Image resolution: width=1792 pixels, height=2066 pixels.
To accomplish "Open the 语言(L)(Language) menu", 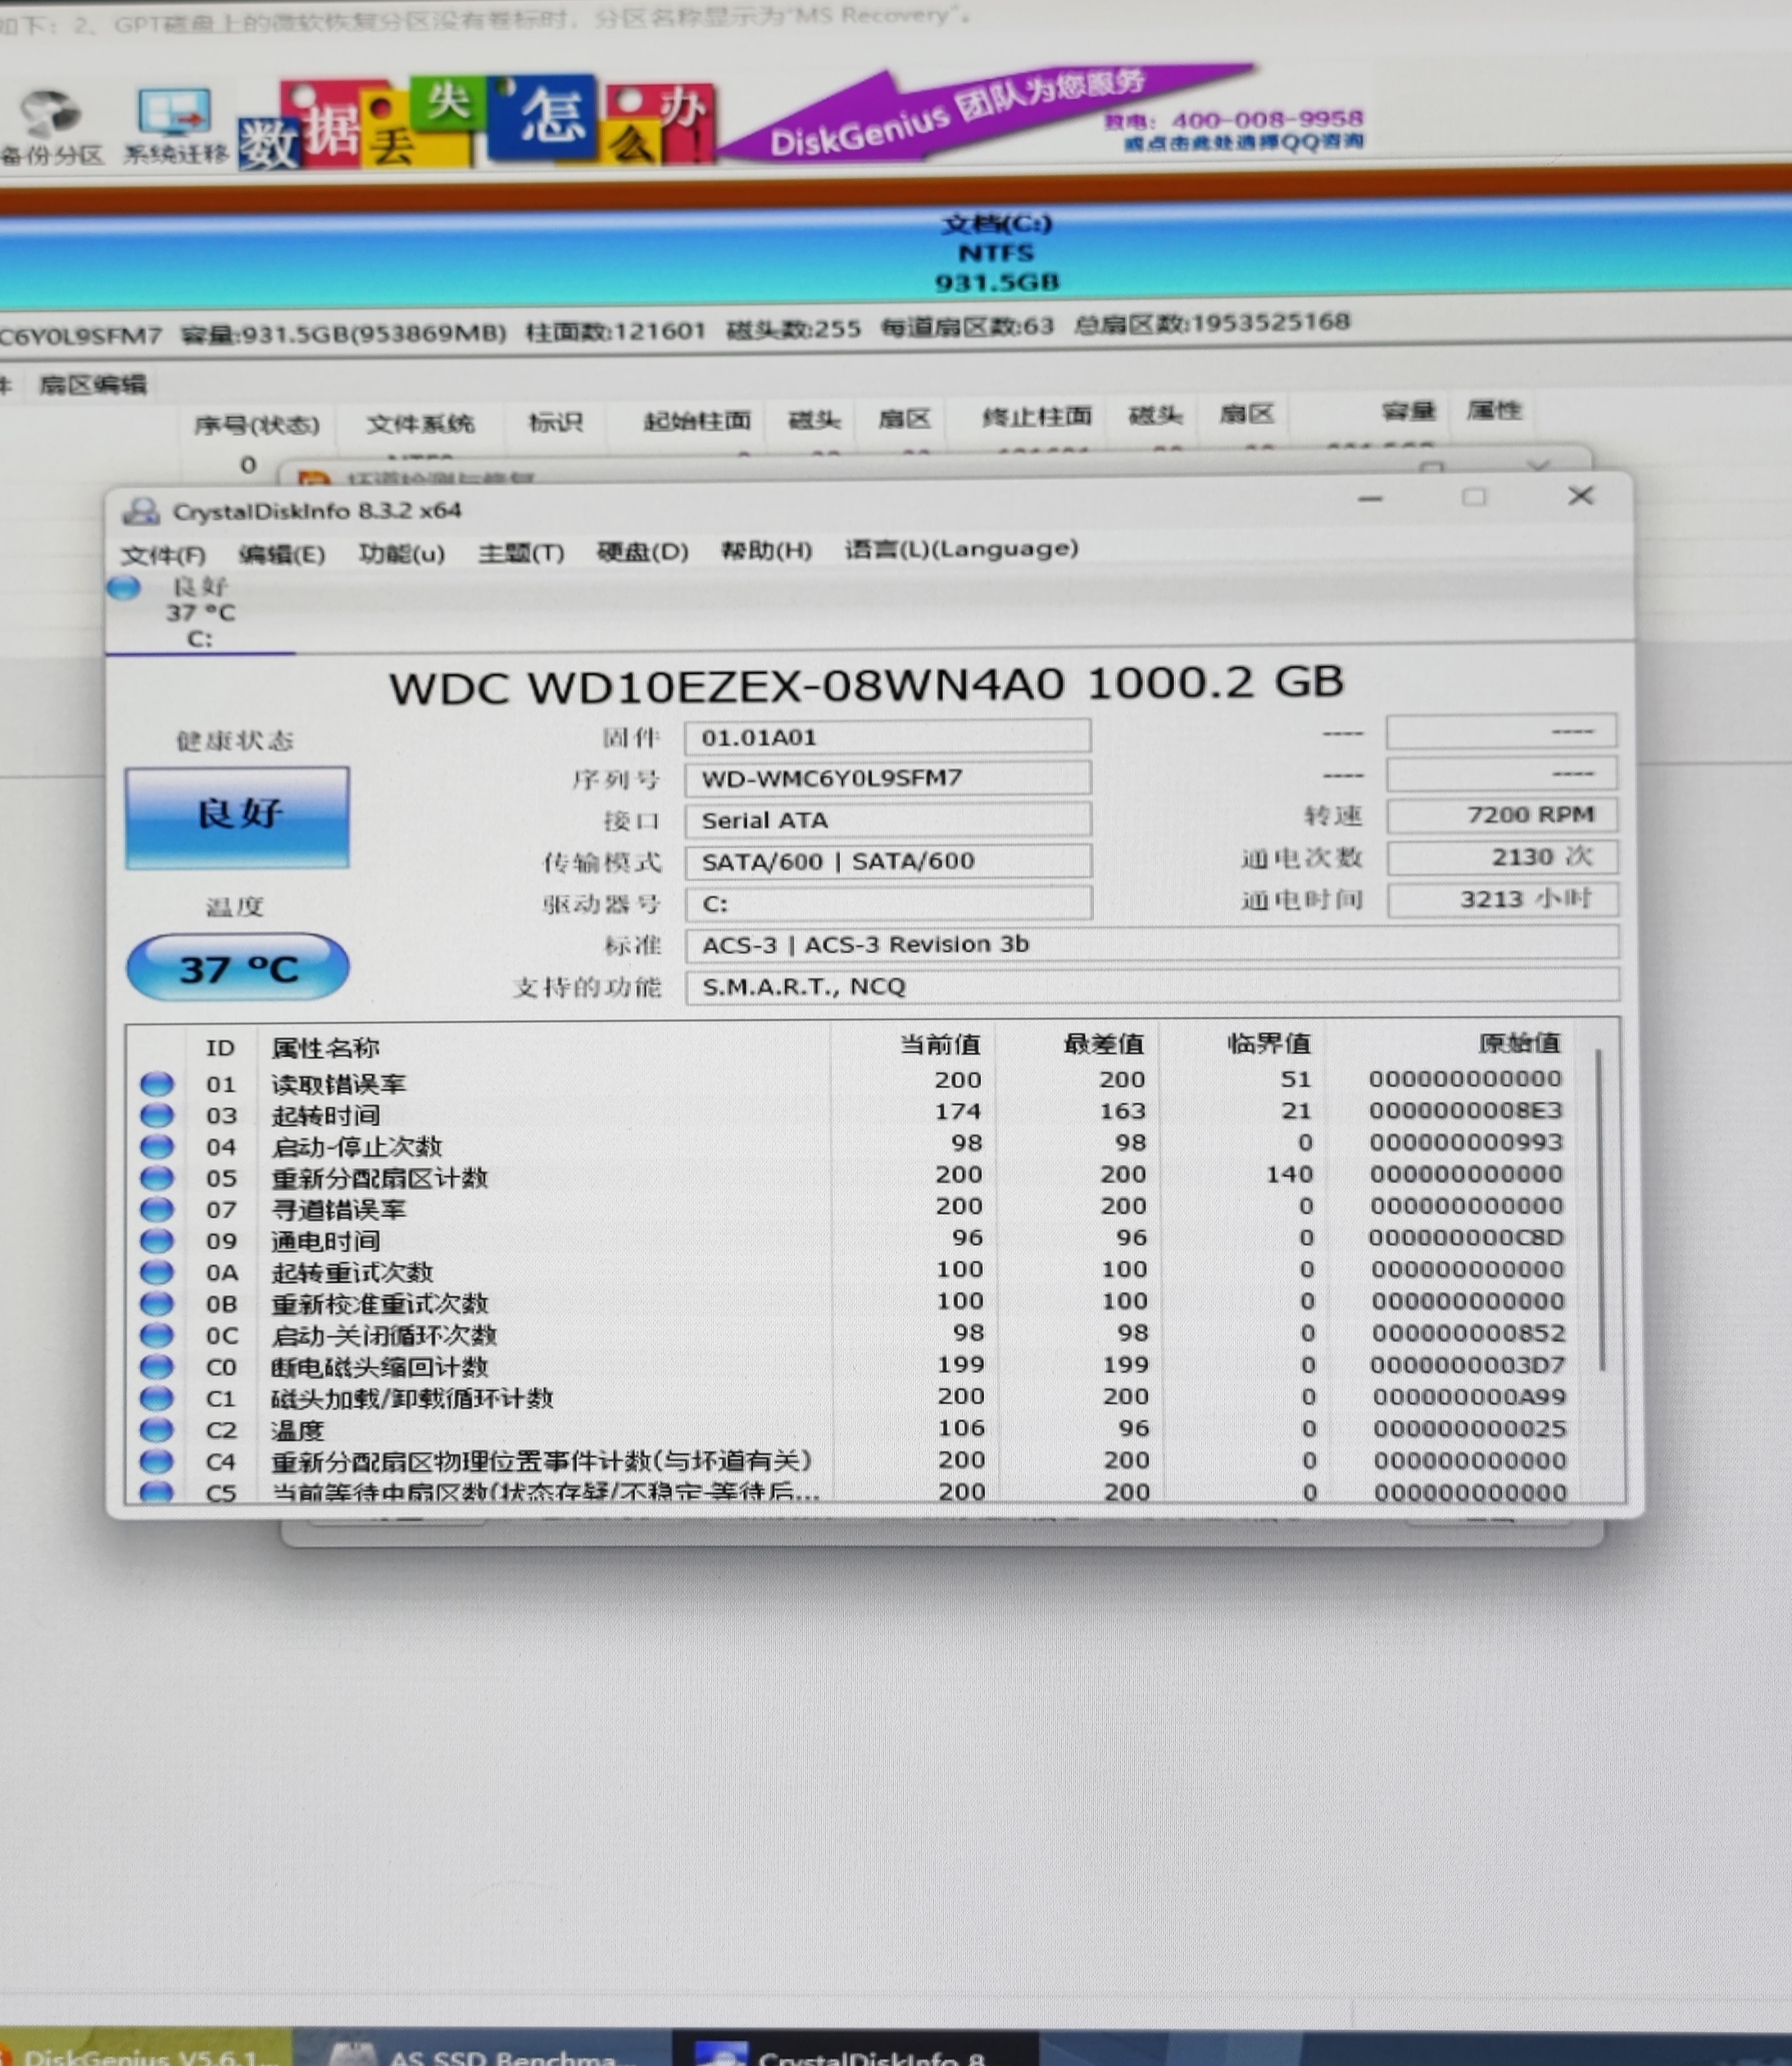I will [961, 549].
